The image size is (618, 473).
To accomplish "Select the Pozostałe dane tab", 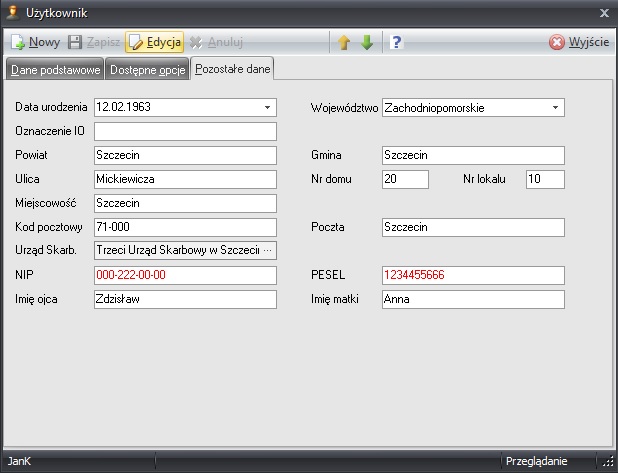I will pos(233,69).
